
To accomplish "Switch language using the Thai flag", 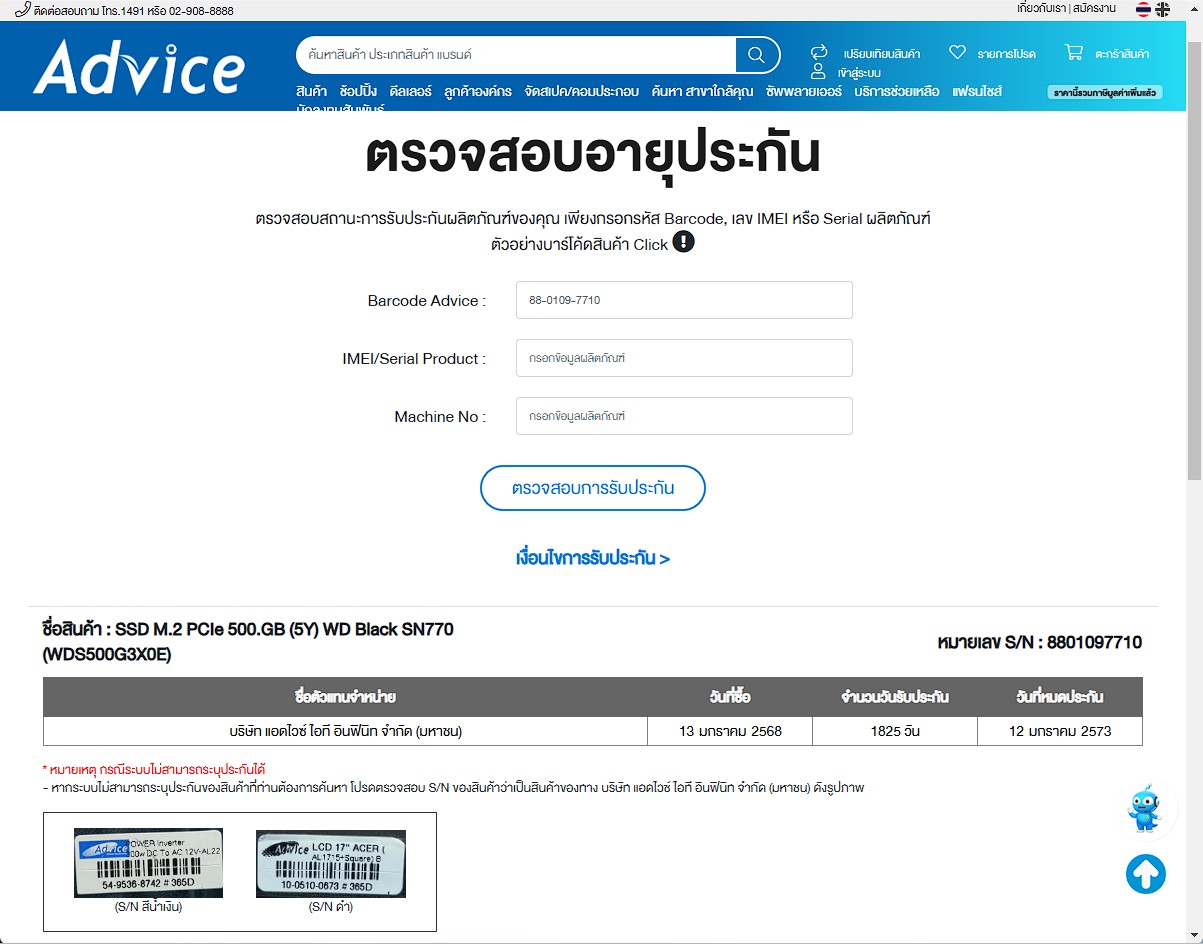I will [1143, 9].
